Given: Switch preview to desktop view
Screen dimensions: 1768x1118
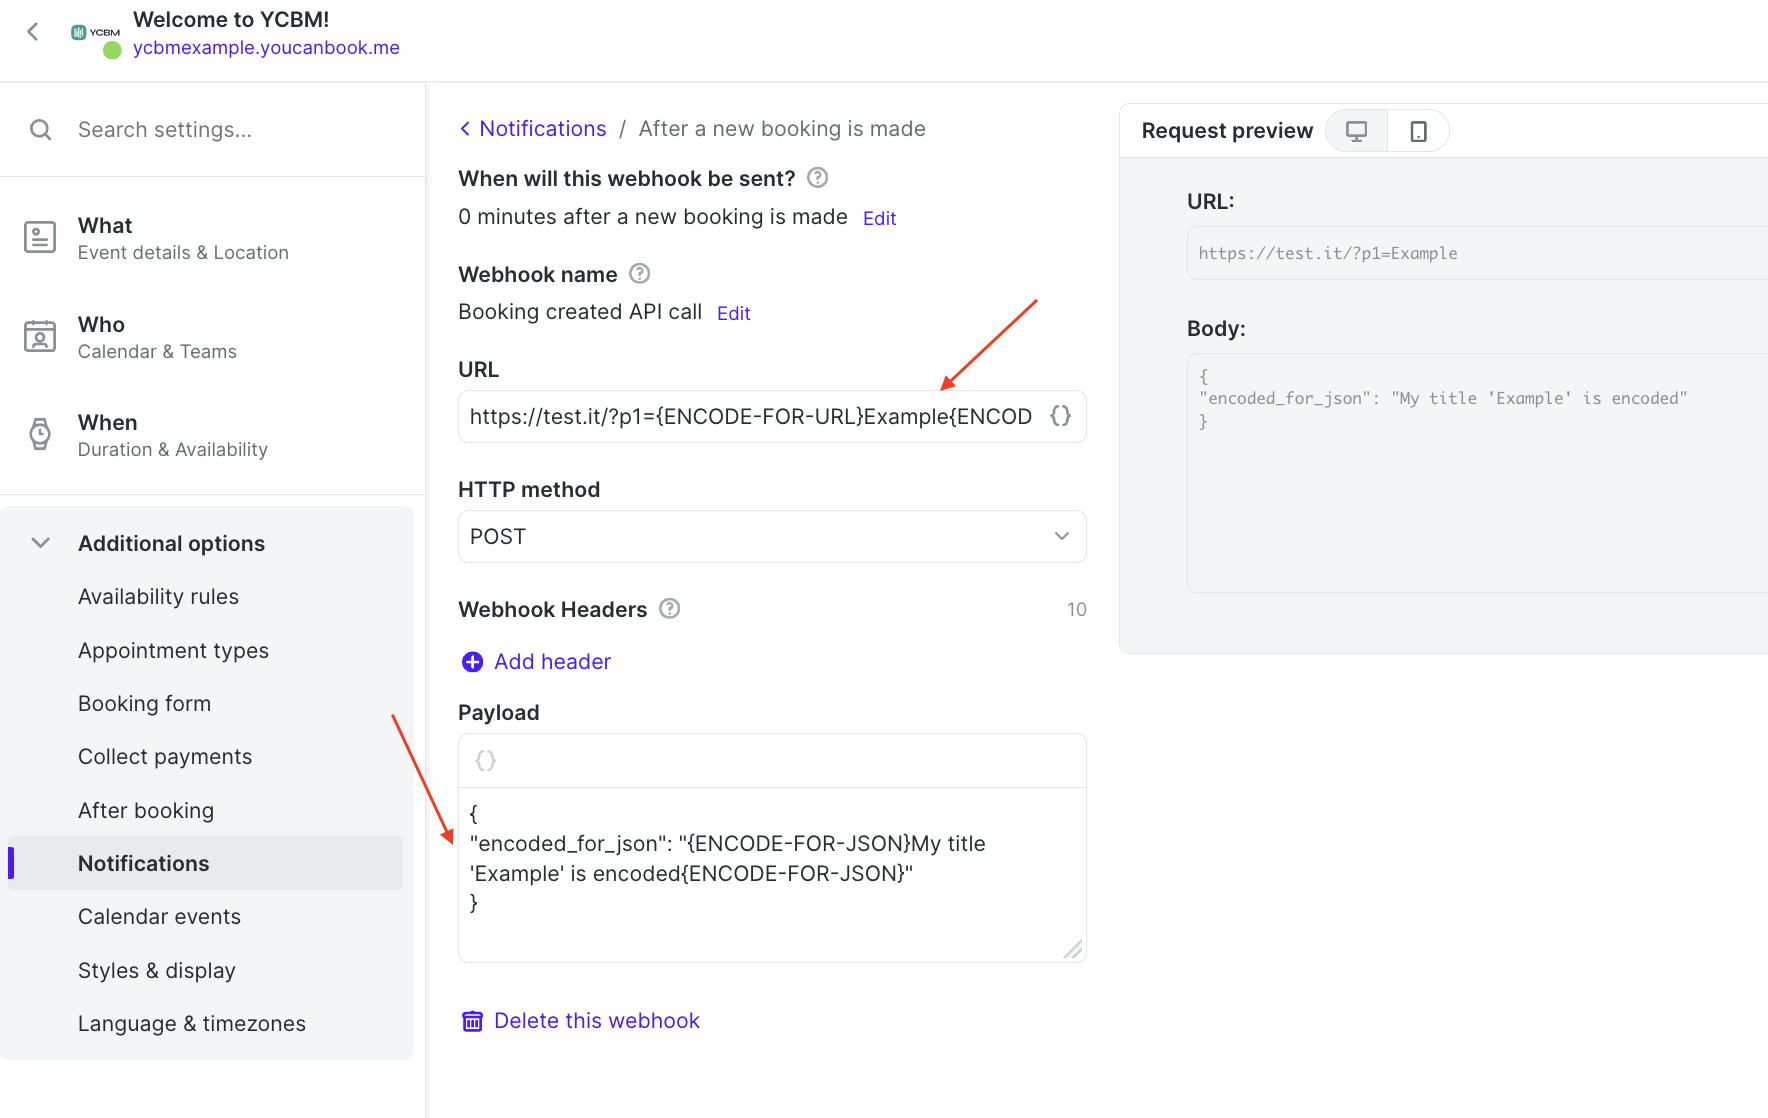Looking at the screenshot, I should [1357, 131].
